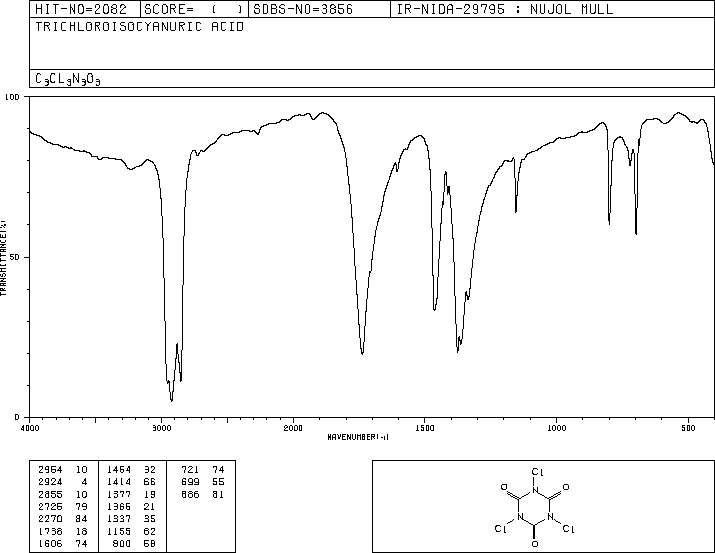715x553 pixels.
Task: Select peak wavenumber 1366 in table
Action: 119,506
